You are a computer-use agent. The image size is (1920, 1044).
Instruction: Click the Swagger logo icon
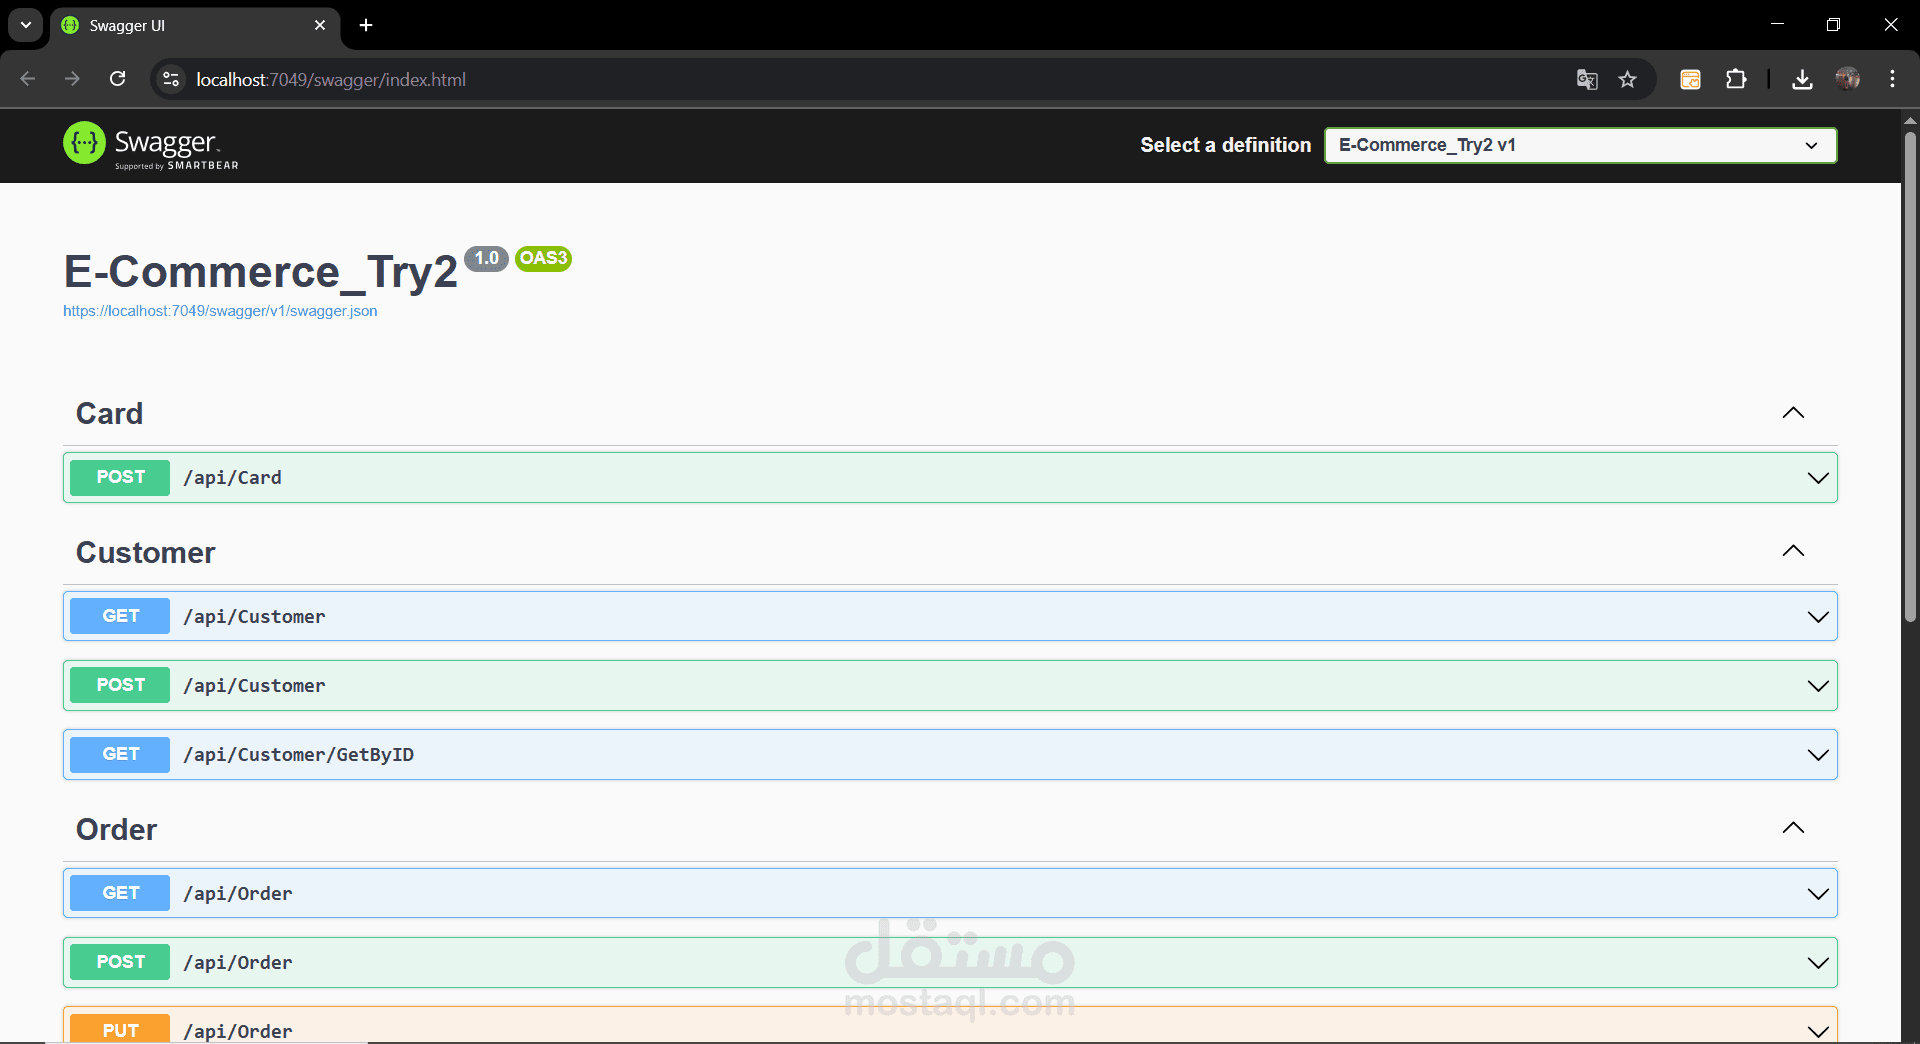[x=84, y=143]
